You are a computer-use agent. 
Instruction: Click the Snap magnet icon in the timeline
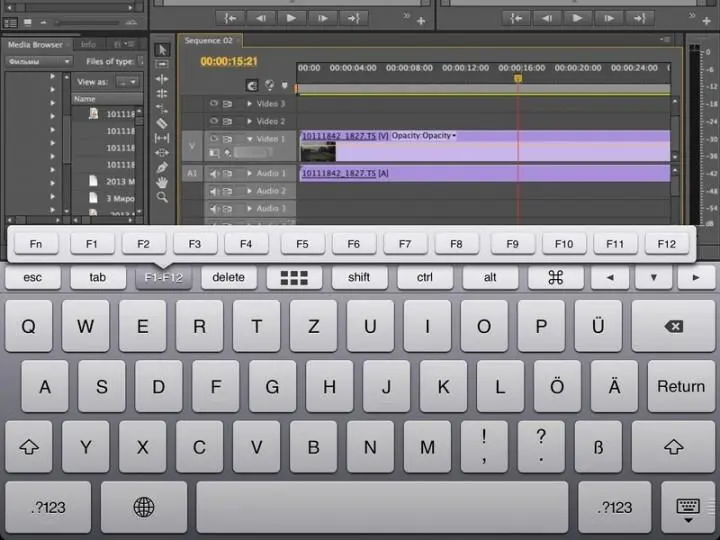[x=252, y=86]
